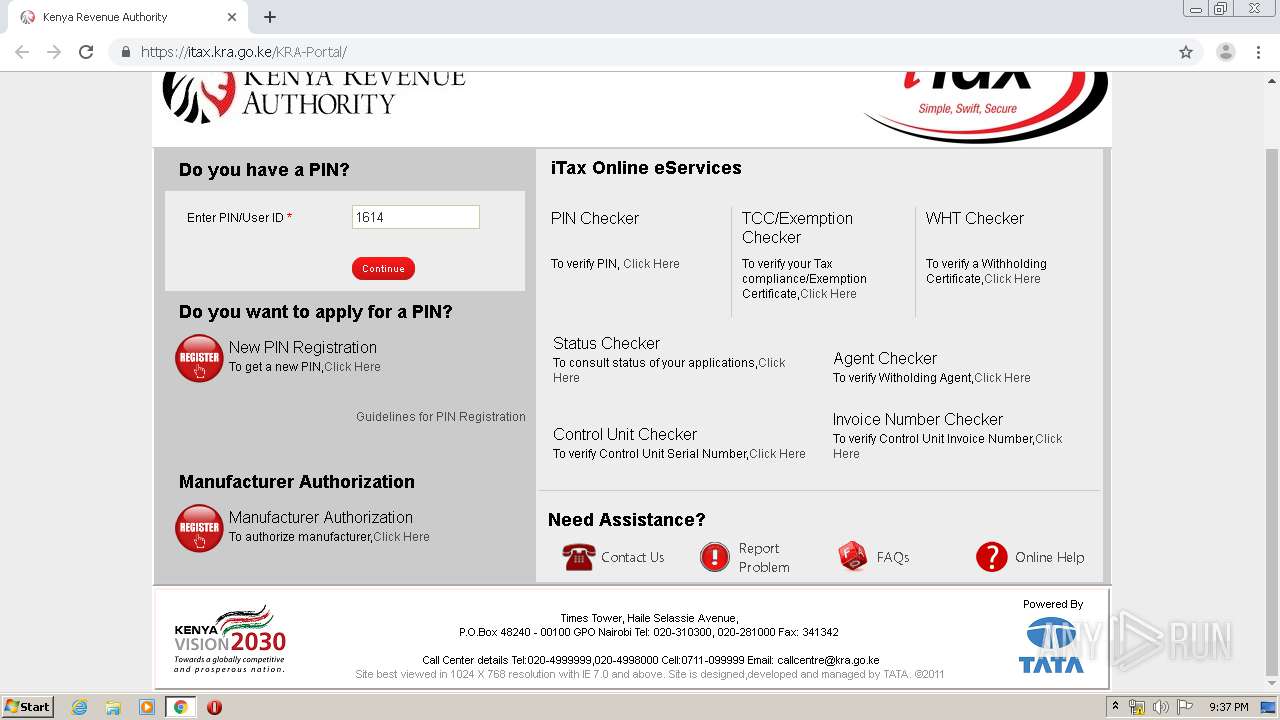This screenshot has height=720, width=1280.
Task: Click the browser back arrow
Action: tap(22, 52)
